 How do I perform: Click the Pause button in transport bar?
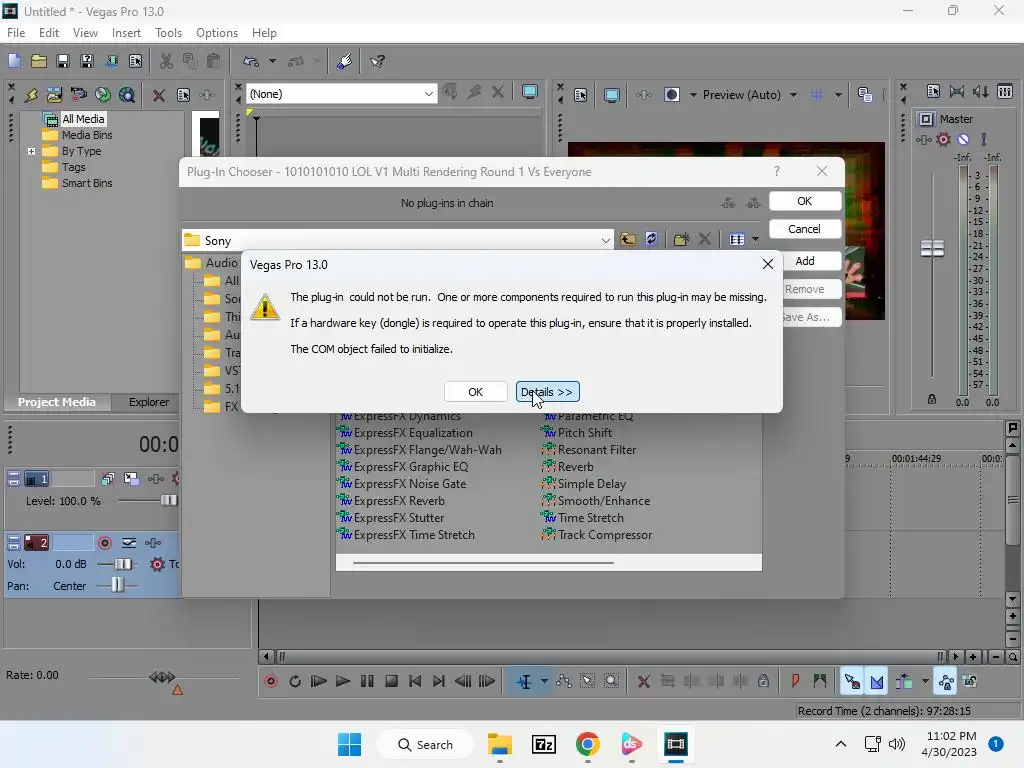pos(367,682)
